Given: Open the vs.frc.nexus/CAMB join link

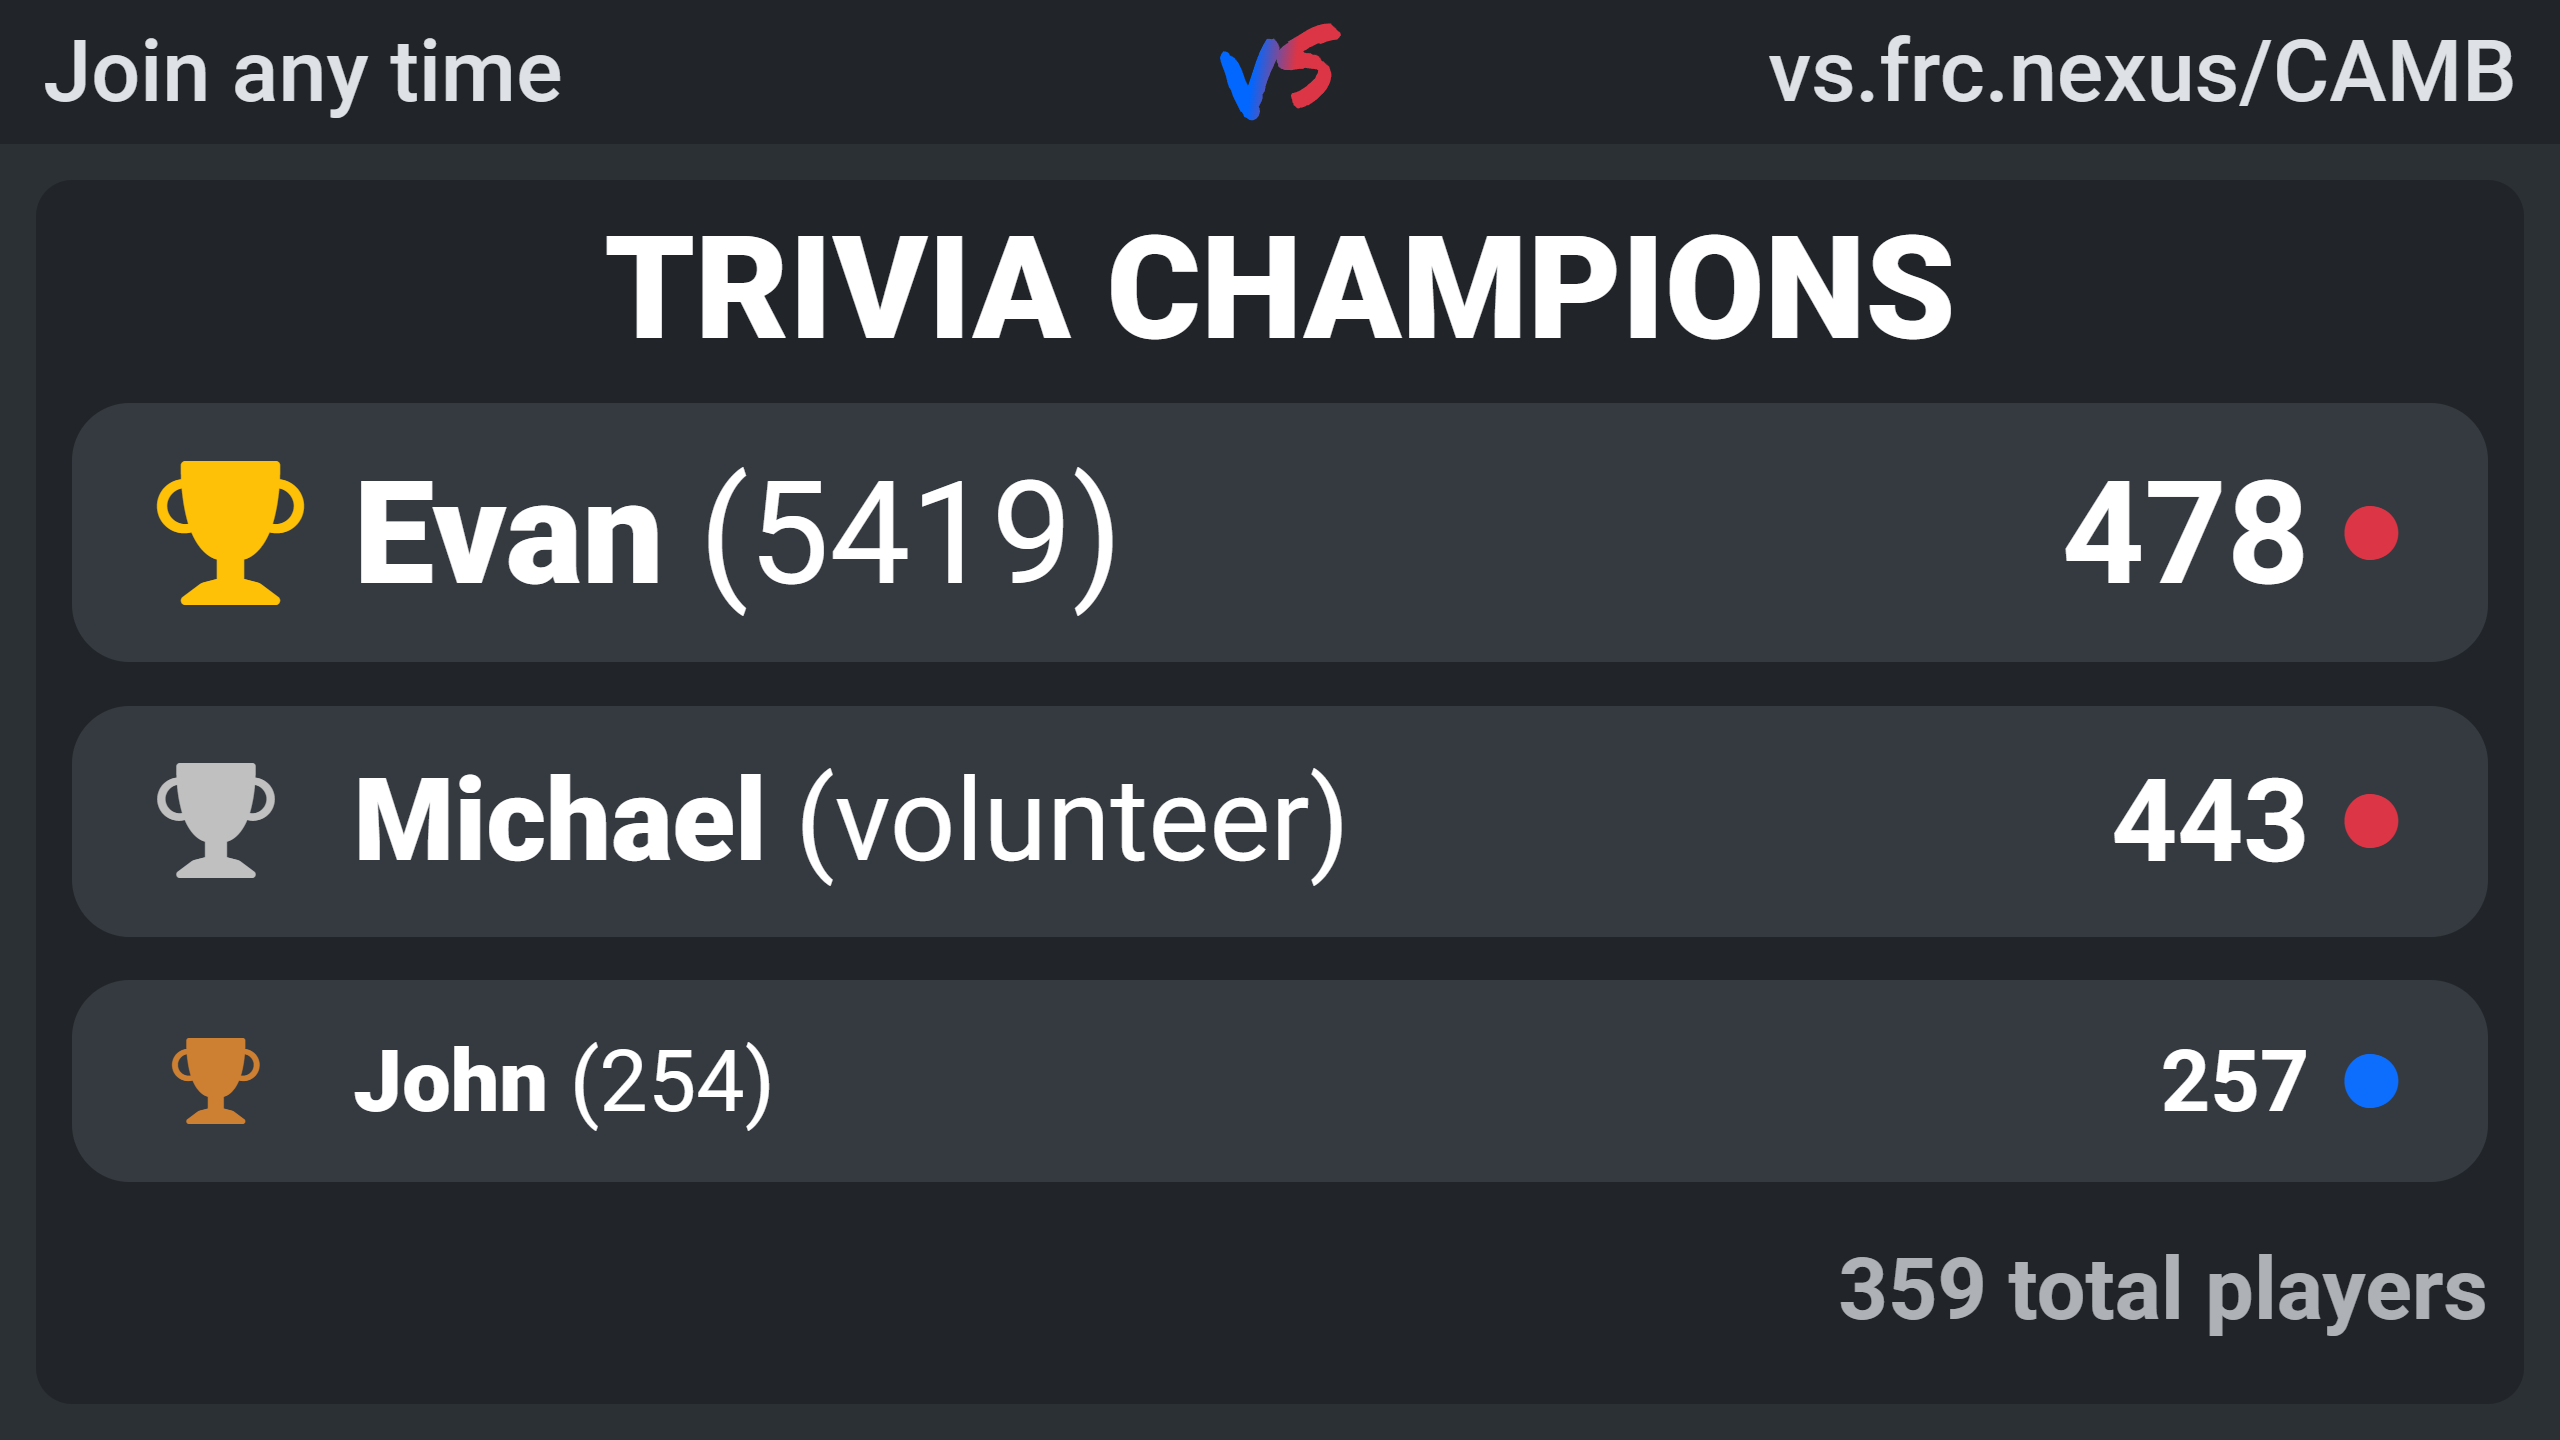Looking at the screenshot, I should [x=2140, y=73].
